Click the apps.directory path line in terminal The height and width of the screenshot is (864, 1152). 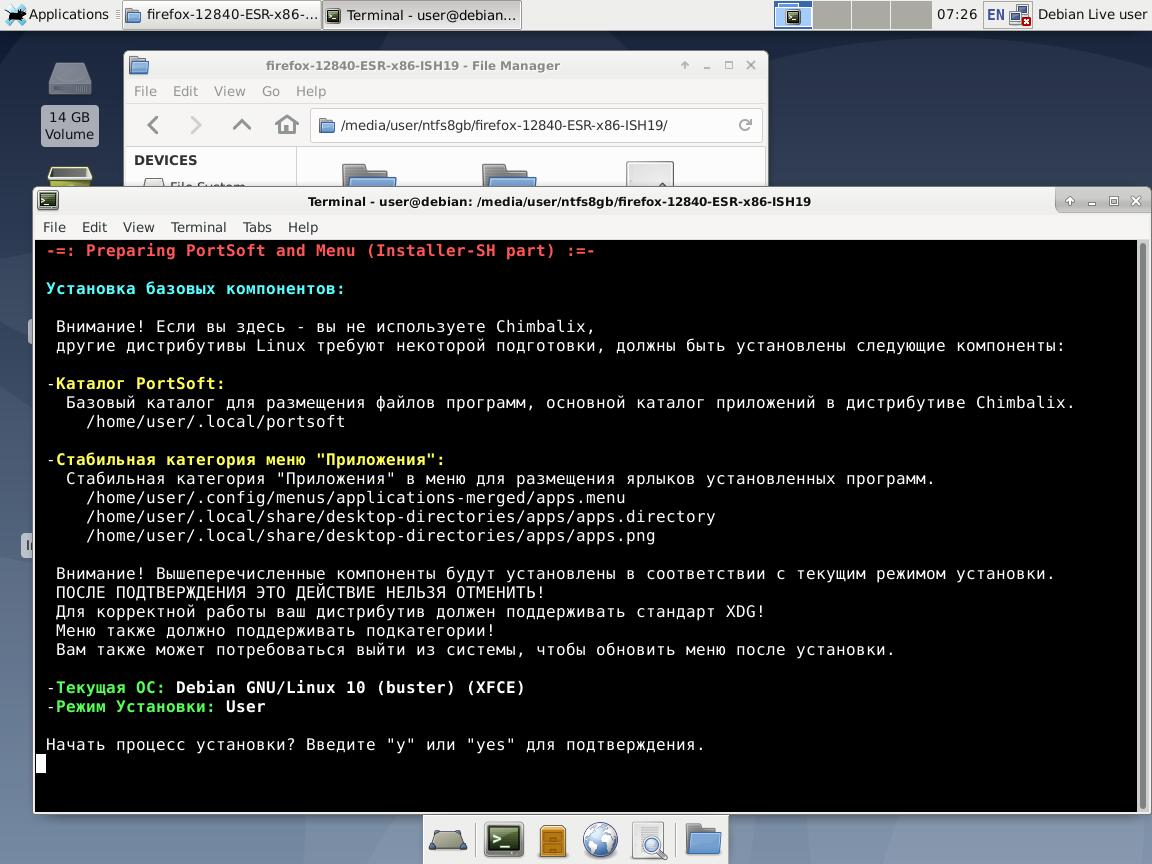[x=400, y=516]
